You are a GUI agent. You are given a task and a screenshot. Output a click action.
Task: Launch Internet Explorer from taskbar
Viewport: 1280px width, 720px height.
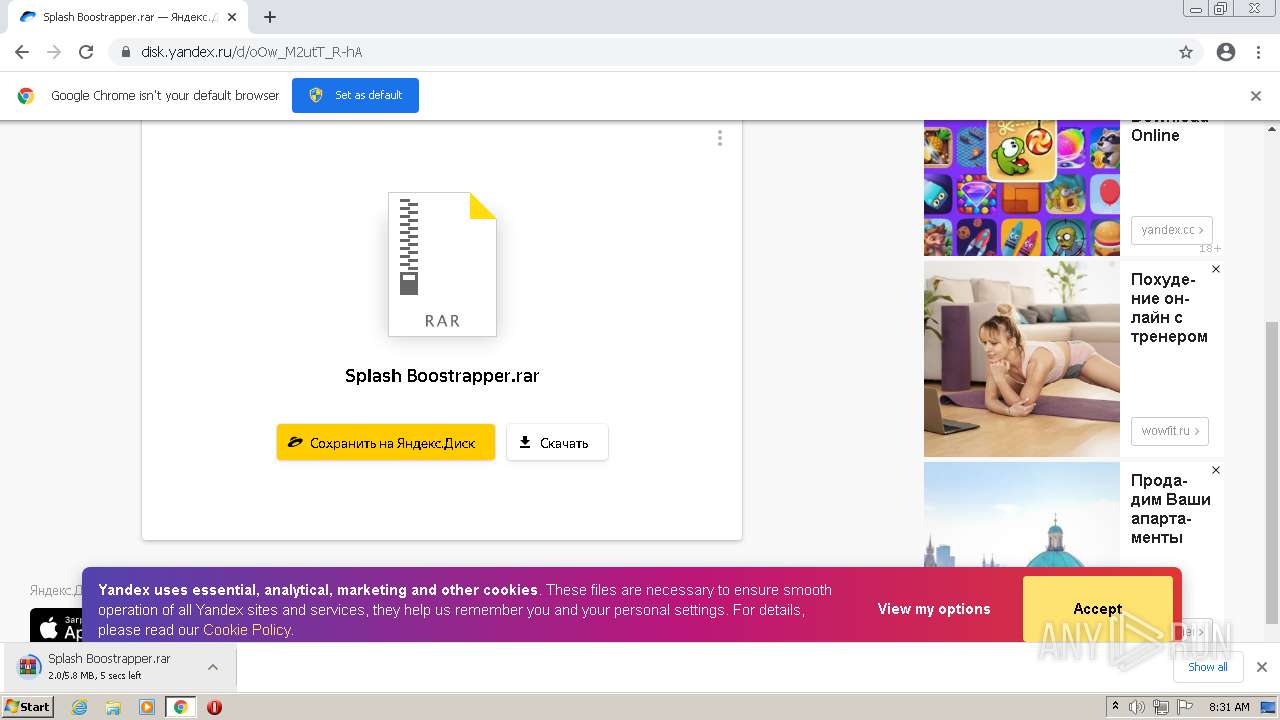pos(80,707)
